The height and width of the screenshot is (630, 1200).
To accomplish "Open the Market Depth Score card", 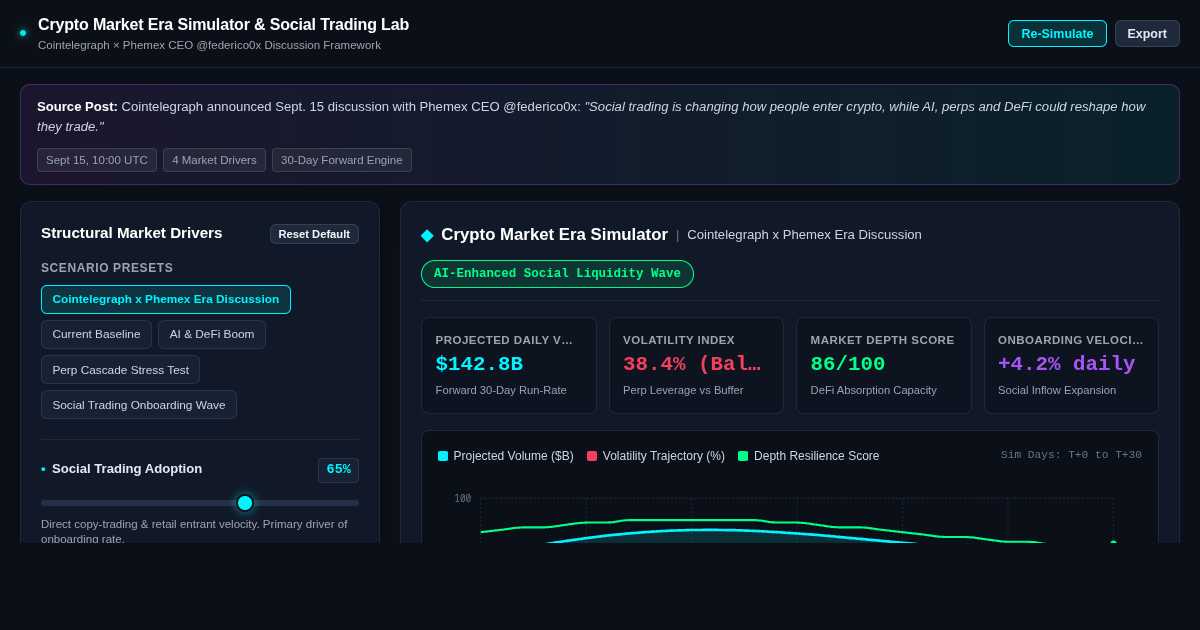I will point(884,365).
